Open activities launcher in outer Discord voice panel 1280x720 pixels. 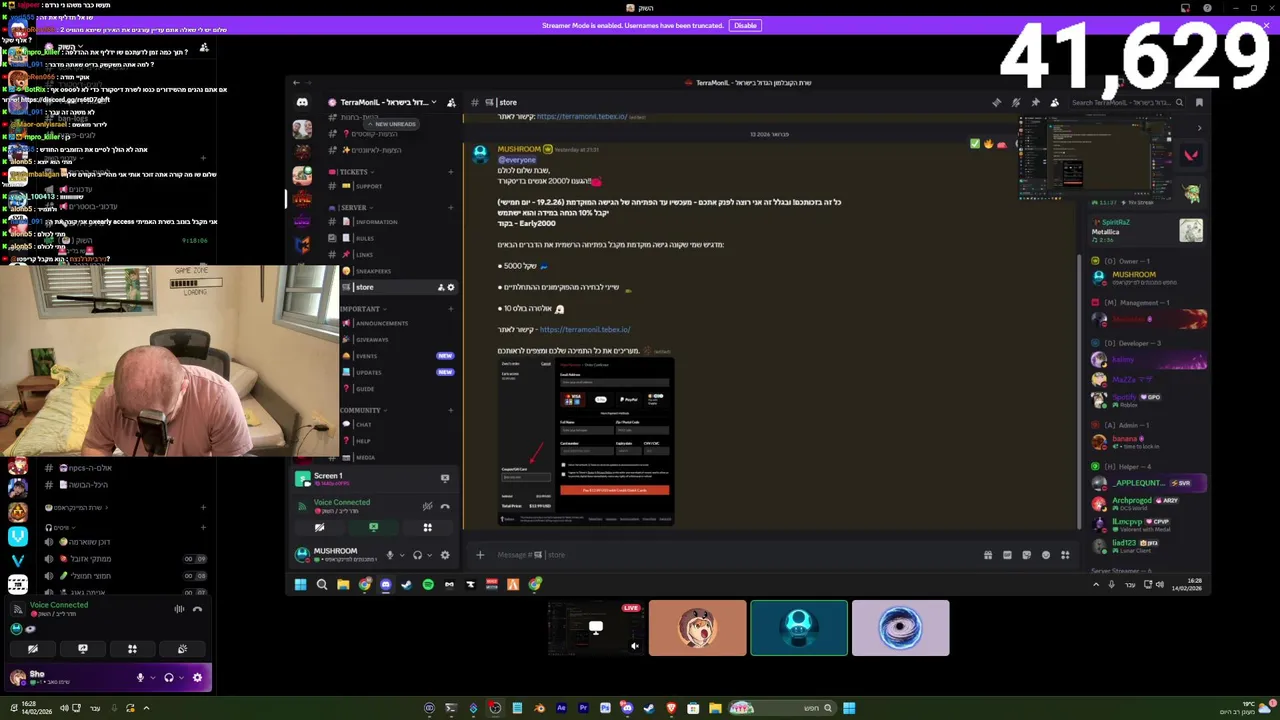pos(132,649)
